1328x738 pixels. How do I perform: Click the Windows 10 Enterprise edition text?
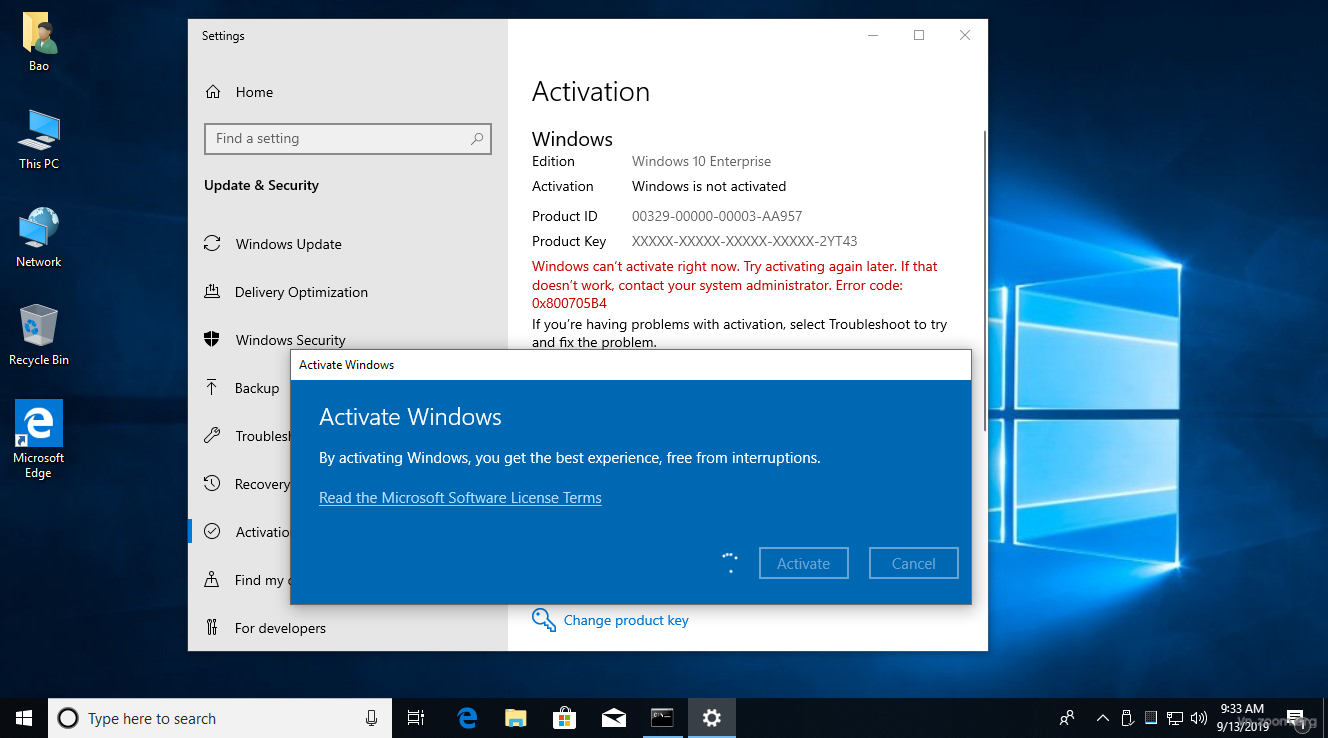click(701, 161)
